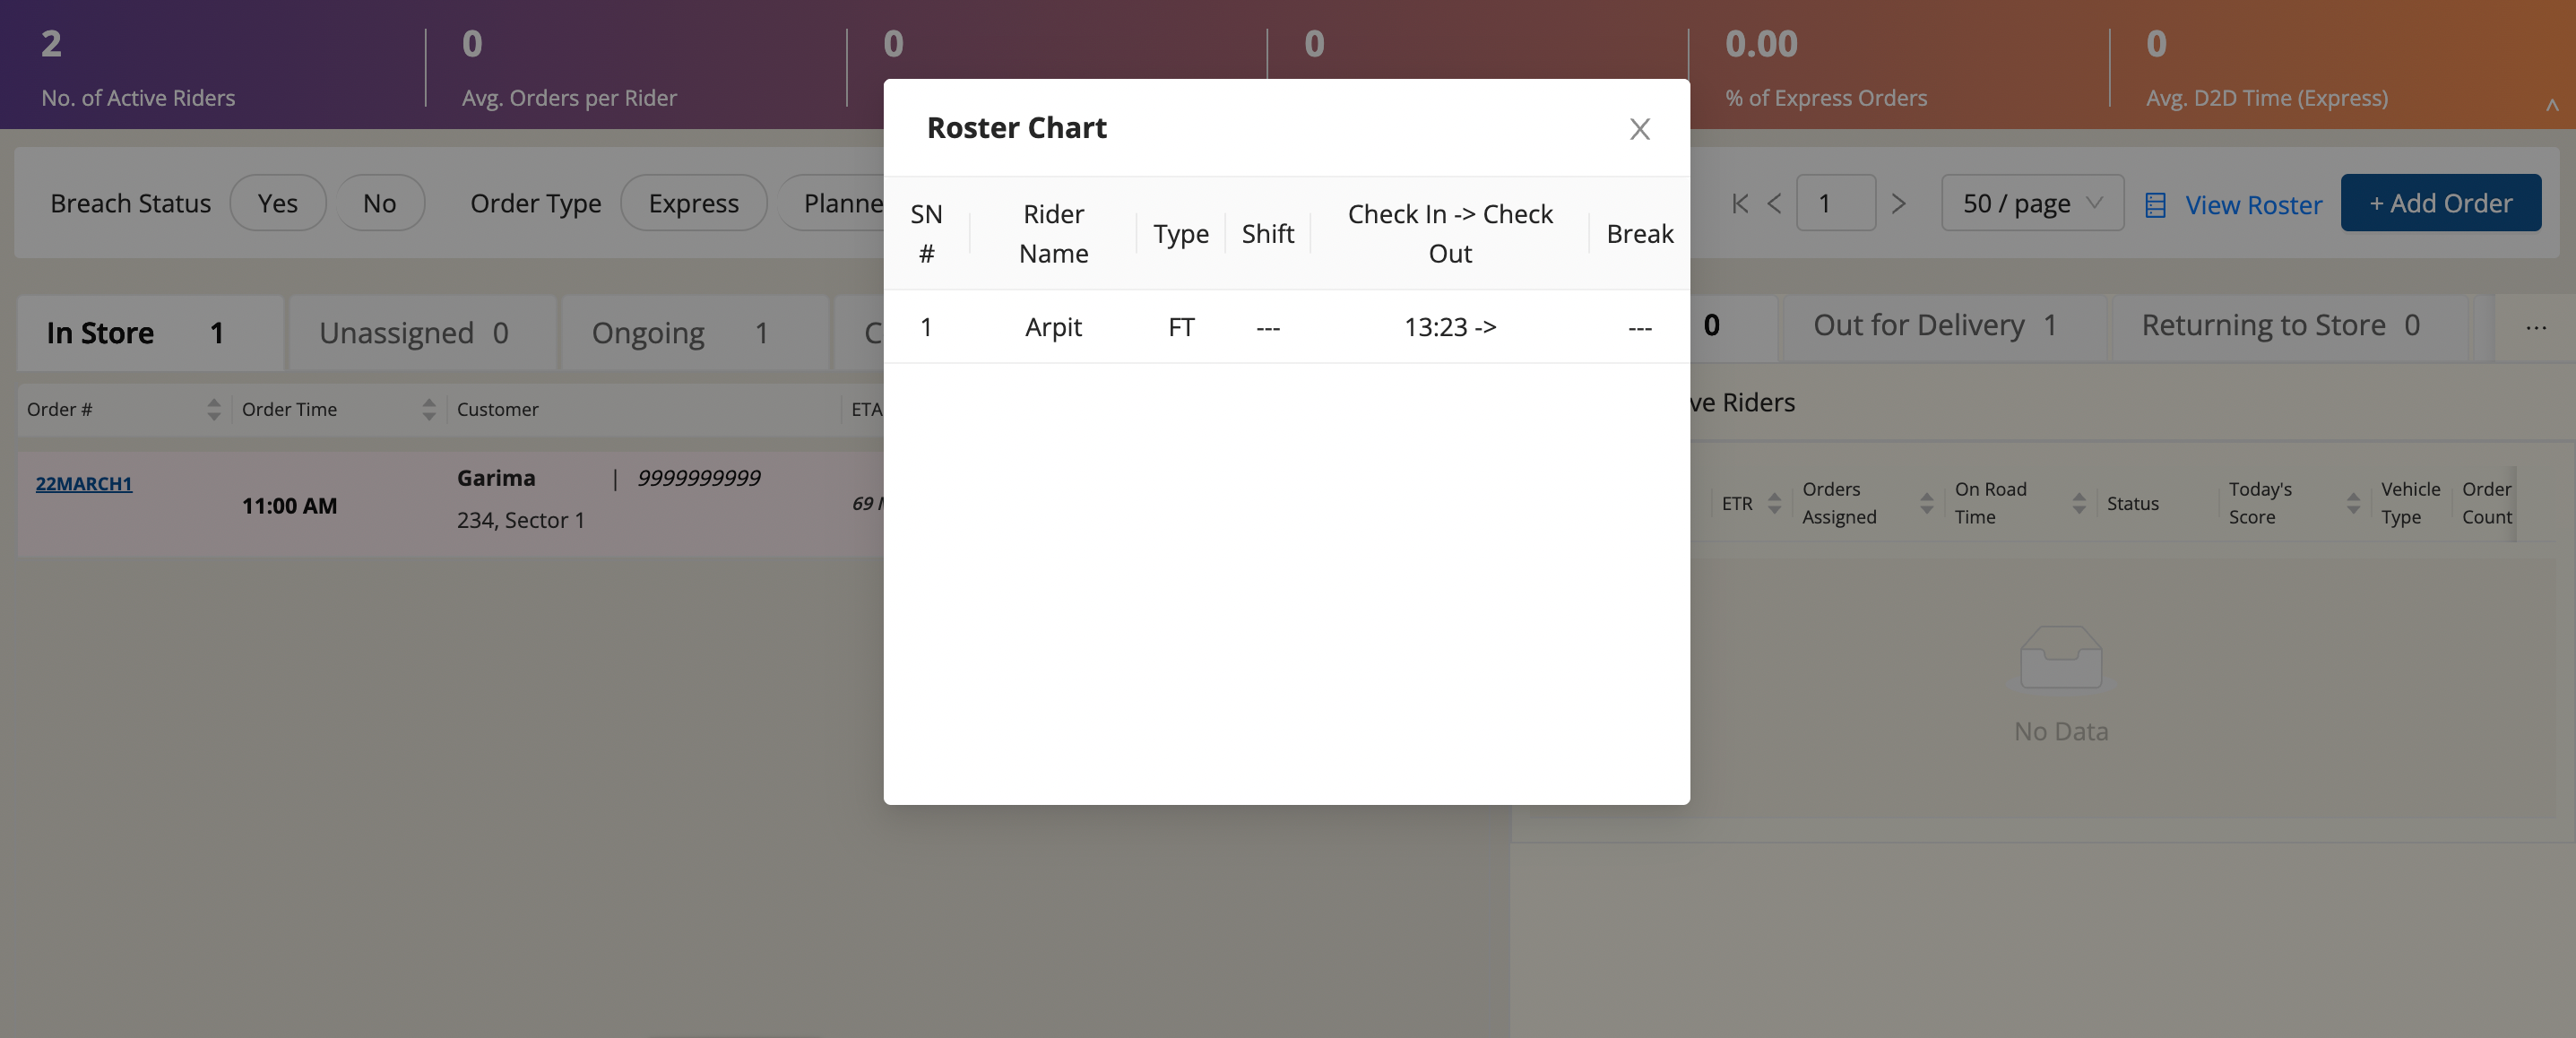Image resolution: width=2576 pixels, height=1038 pixels.
Task: Sort by Orders Assigned arrows
Action: [x=1926, y=503]
